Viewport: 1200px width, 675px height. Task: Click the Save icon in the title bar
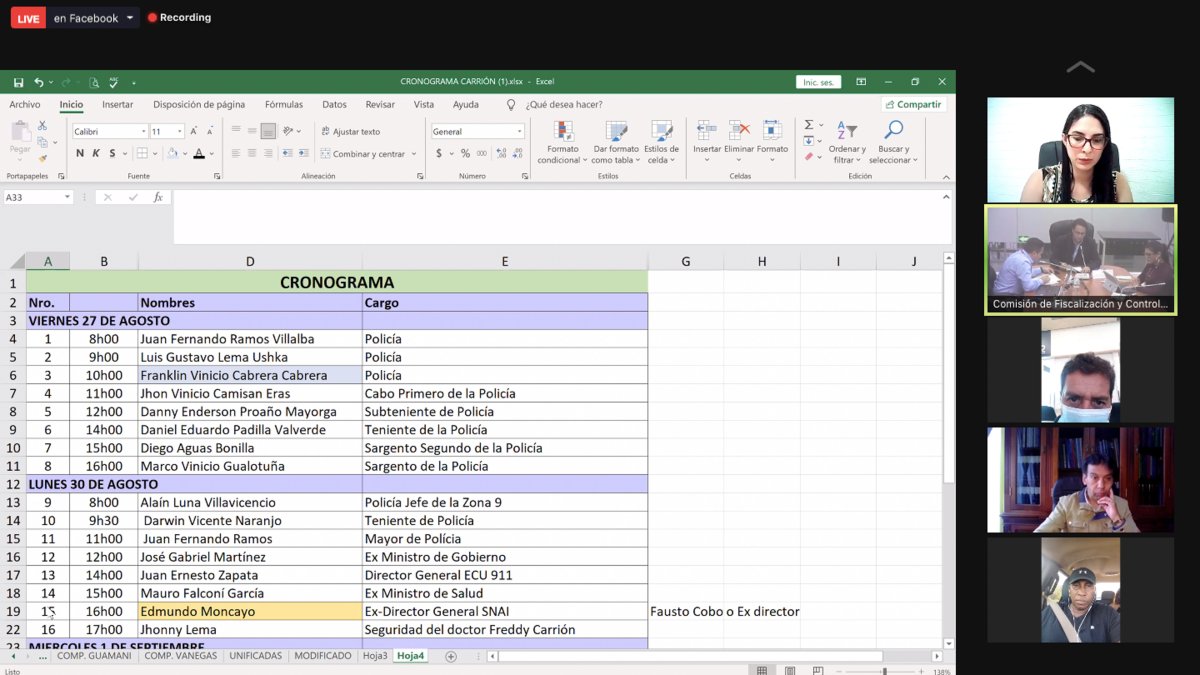[x=18, y=82]
